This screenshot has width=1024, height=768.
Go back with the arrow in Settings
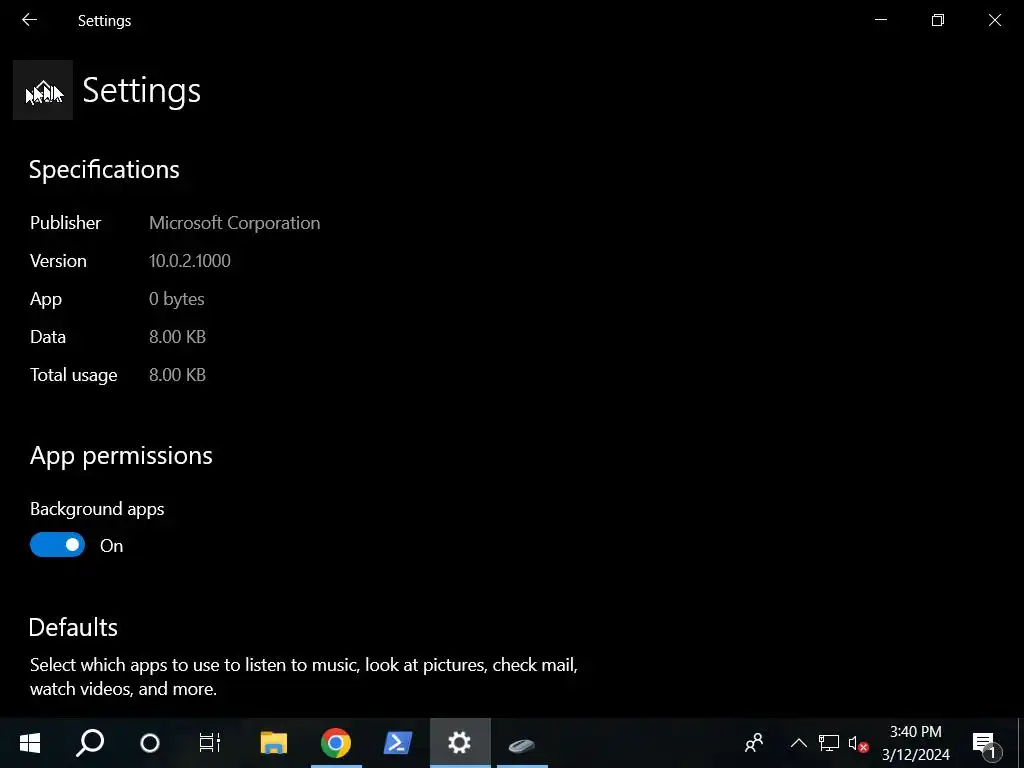pos(29,20)
